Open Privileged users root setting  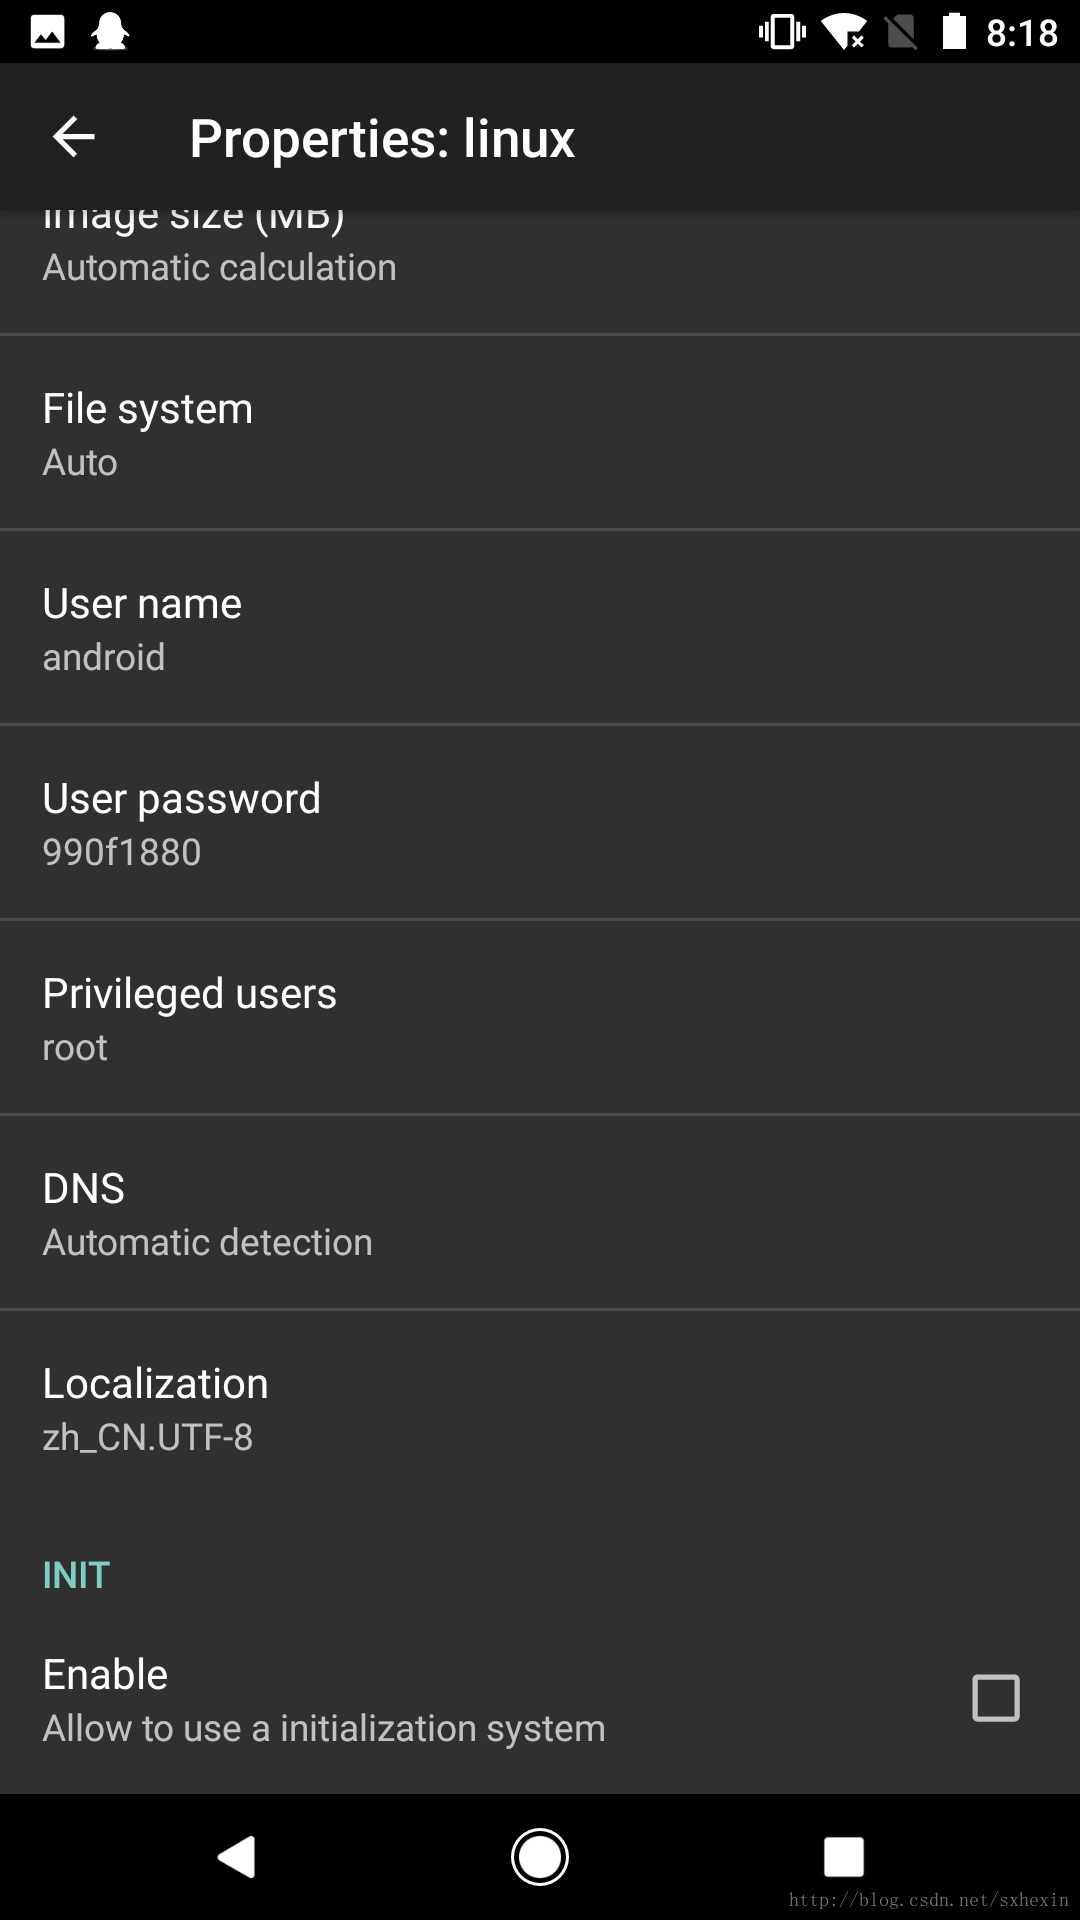click(x=540, y=1018)
